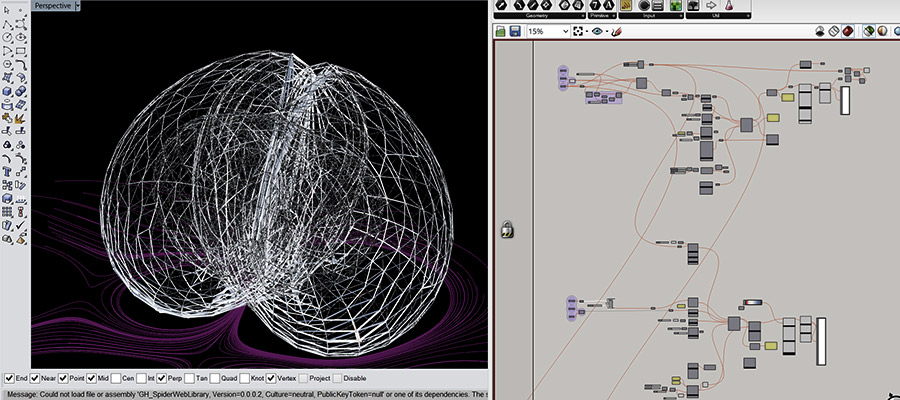Image resolution: width=900 pixels, height=400 pixels.
Task: Select the Circle tool
Action: [x=7, y=37]
